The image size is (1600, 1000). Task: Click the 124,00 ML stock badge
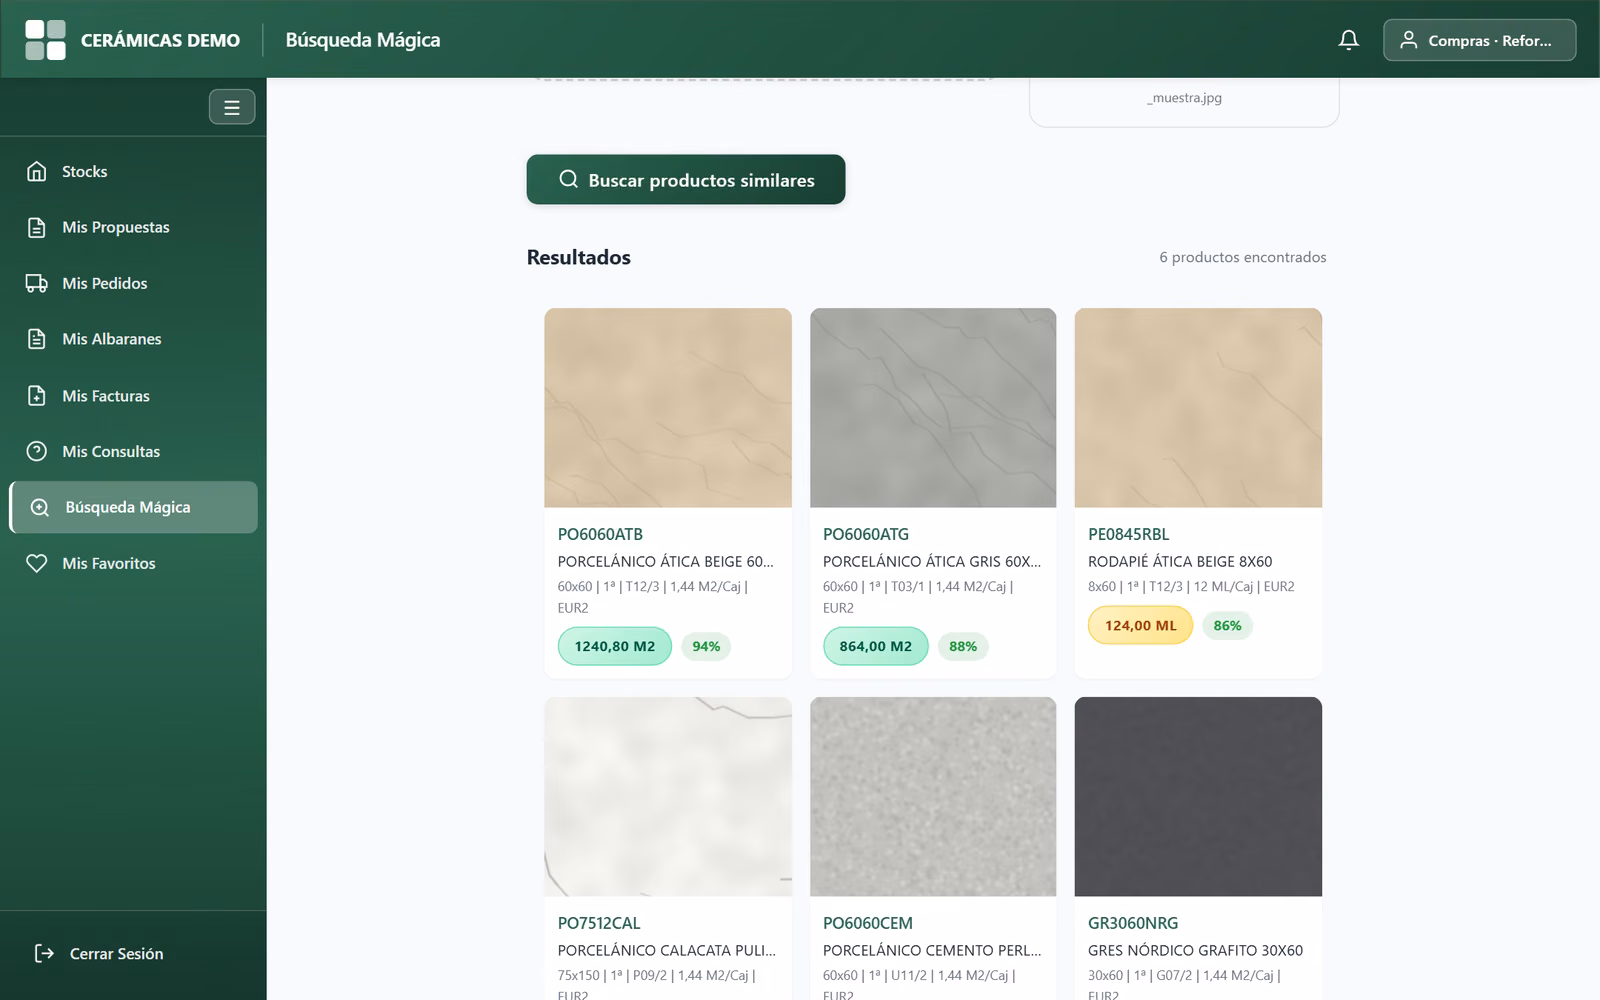[1140, 625]
